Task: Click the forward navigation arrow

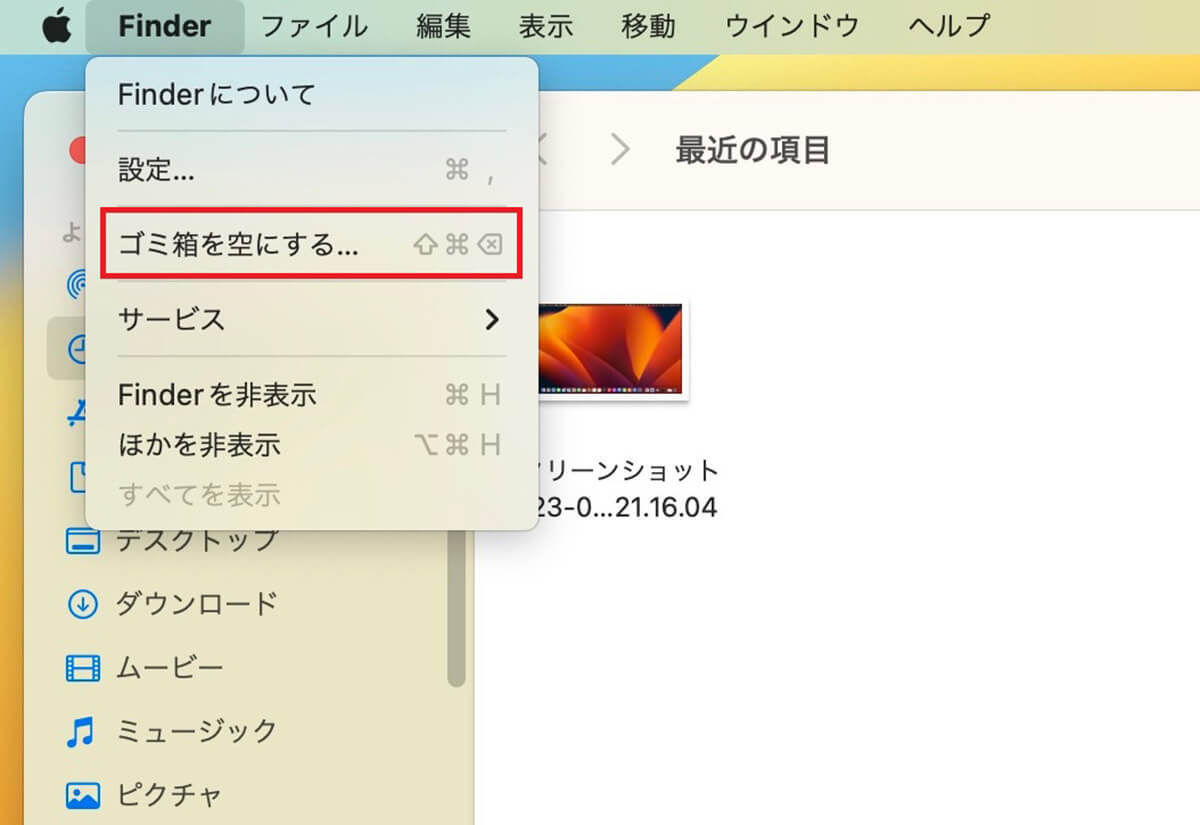Action: tap(621, 150)
